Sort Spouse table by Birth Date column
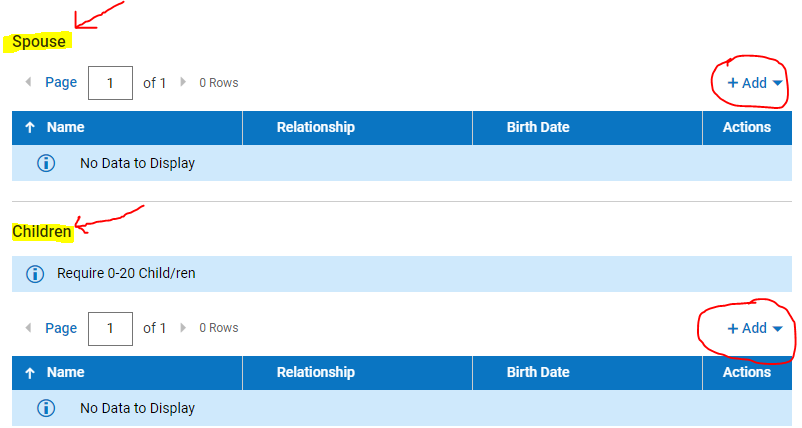The width and height of the screenshot is (802, 428). [x=538, y=127]
